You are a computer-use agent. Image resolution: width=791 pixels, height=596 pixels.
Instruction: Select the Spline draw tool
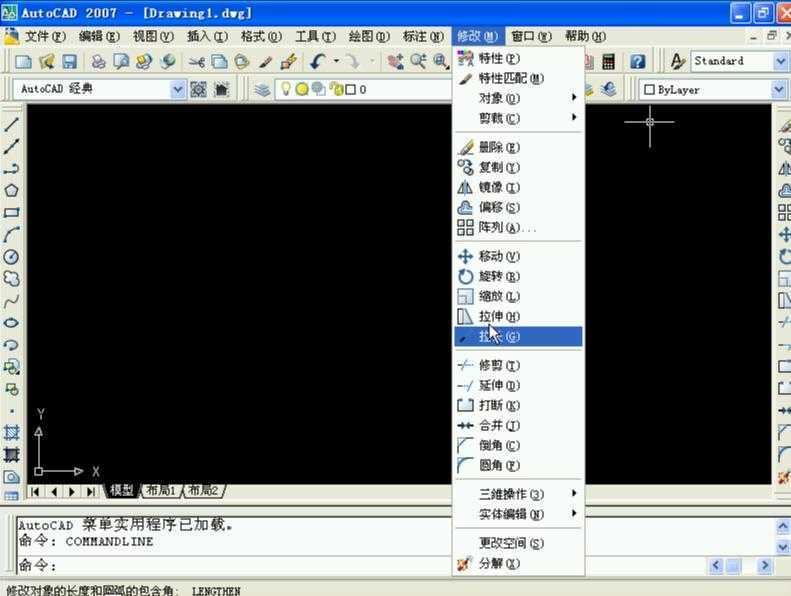click(11, 301)
